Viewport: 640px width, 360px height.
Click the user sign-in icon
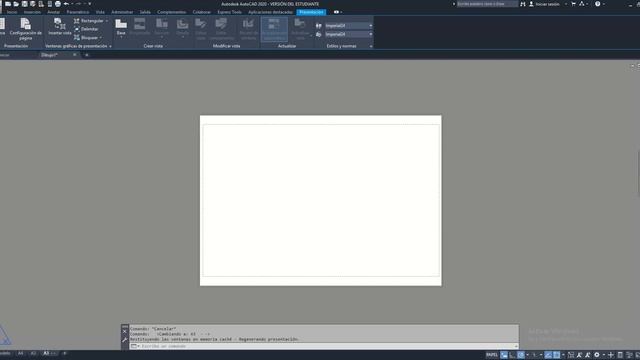pyautogui.click(x=531, y=4)
